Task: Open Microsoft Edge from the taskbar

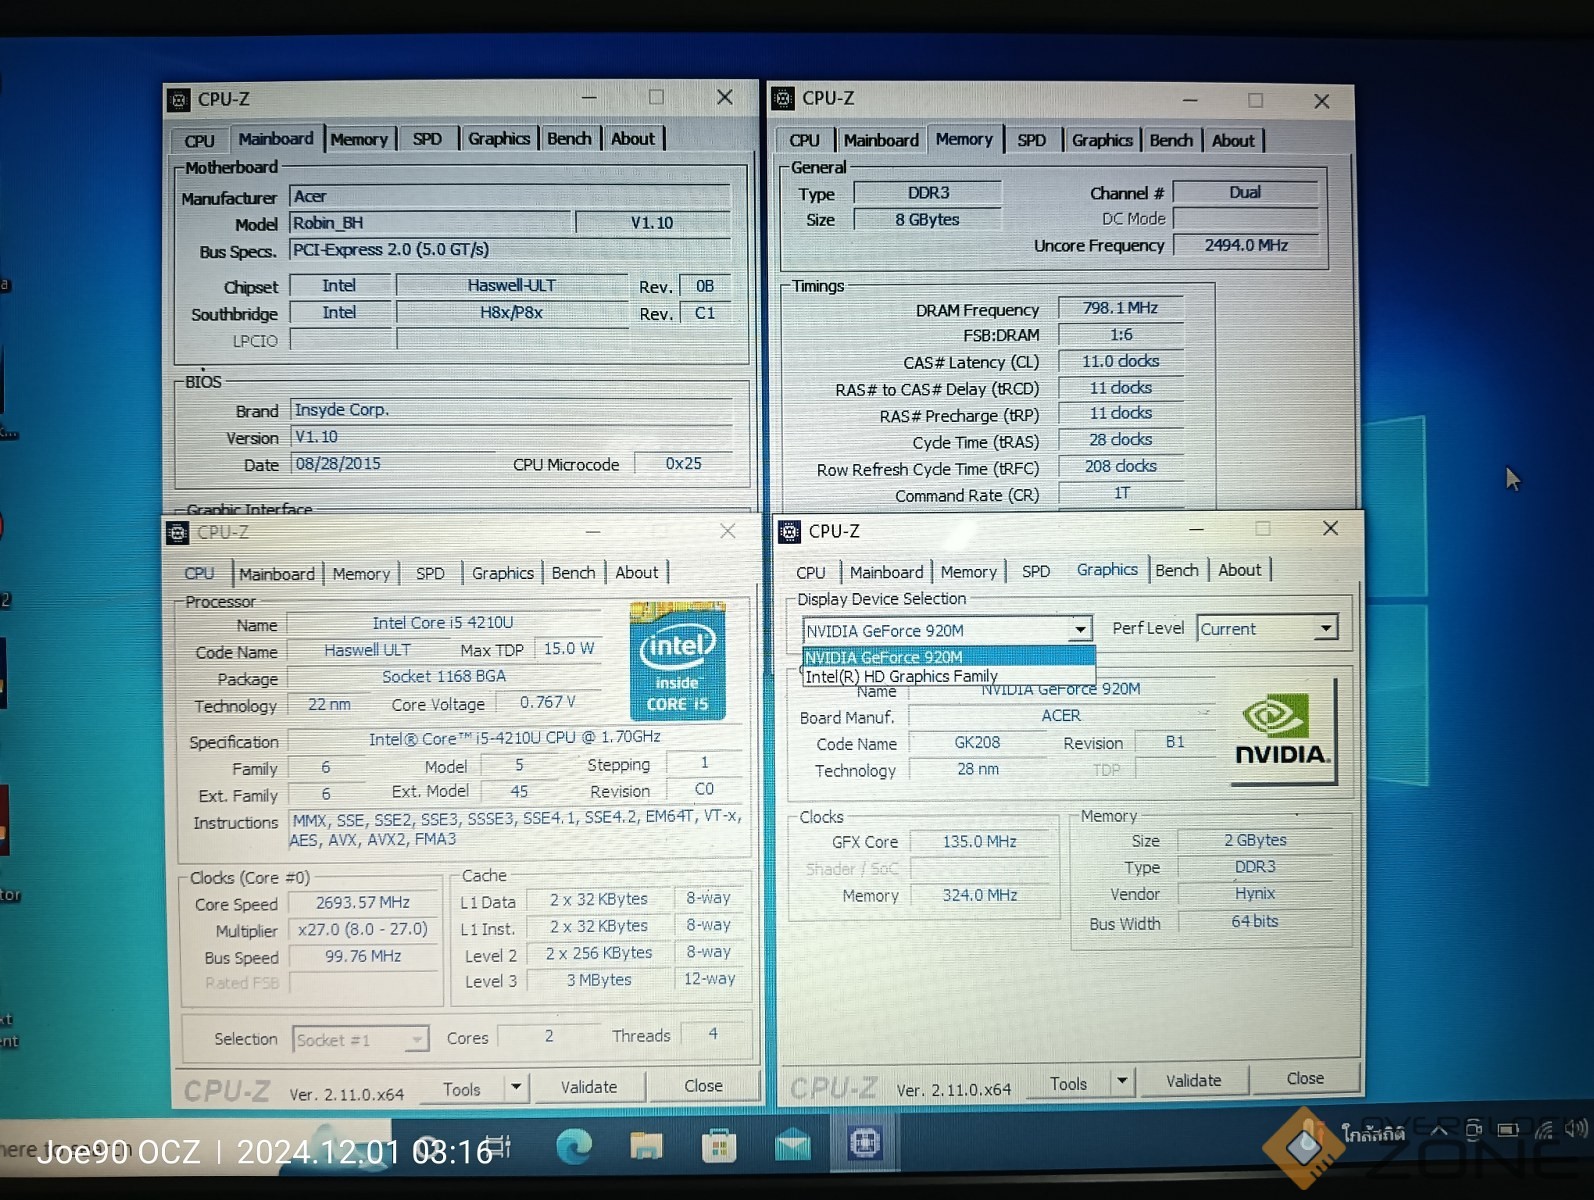Action: pos(574,1146)
